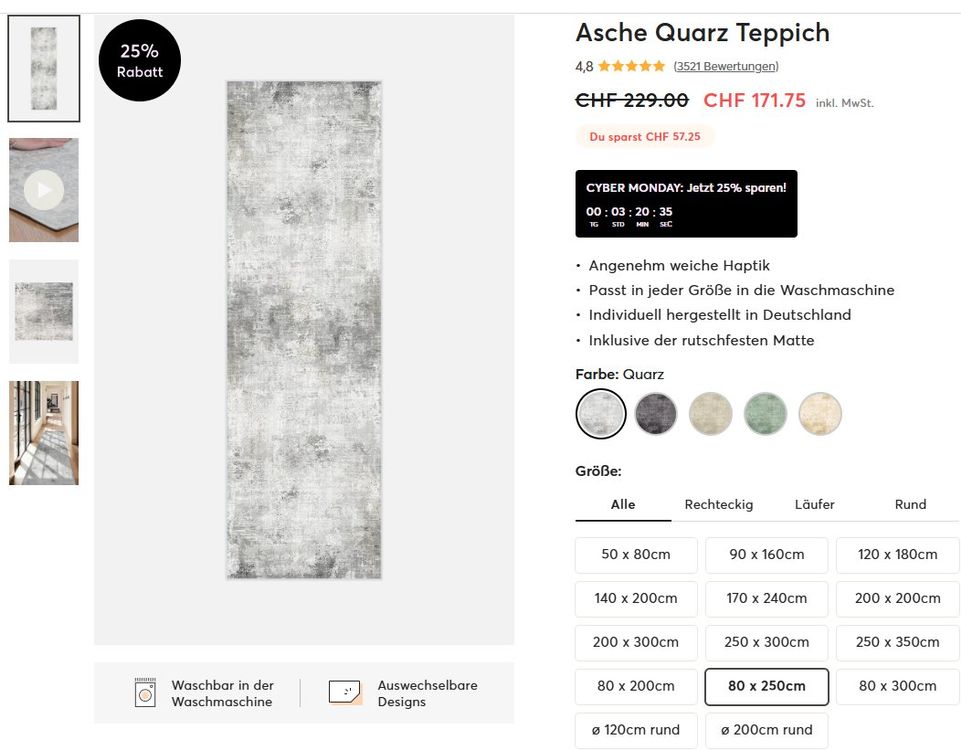Open the square rug thumbnail image
The image size is (961, 750).
[x=44, y=311]
